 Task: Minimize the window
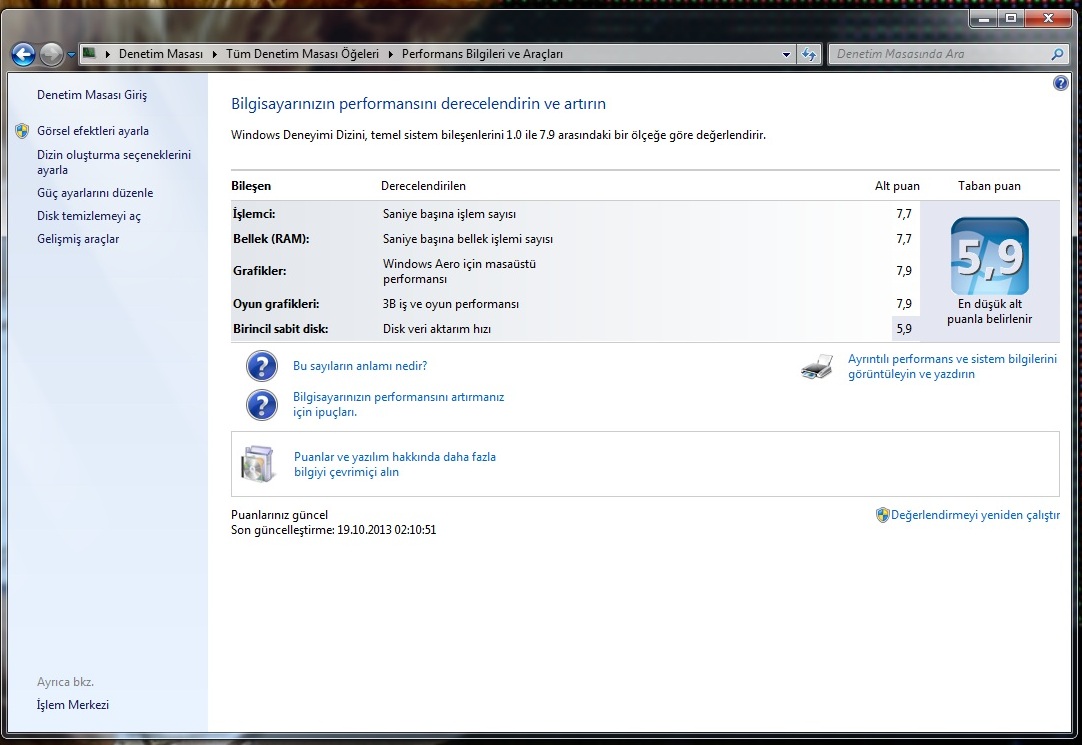984,18
